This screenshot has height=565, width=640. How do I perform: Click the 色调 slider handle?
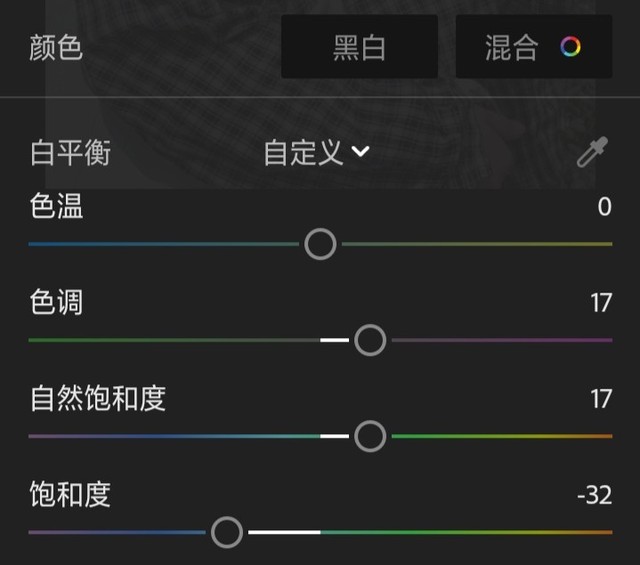click(x=370, y=341)
